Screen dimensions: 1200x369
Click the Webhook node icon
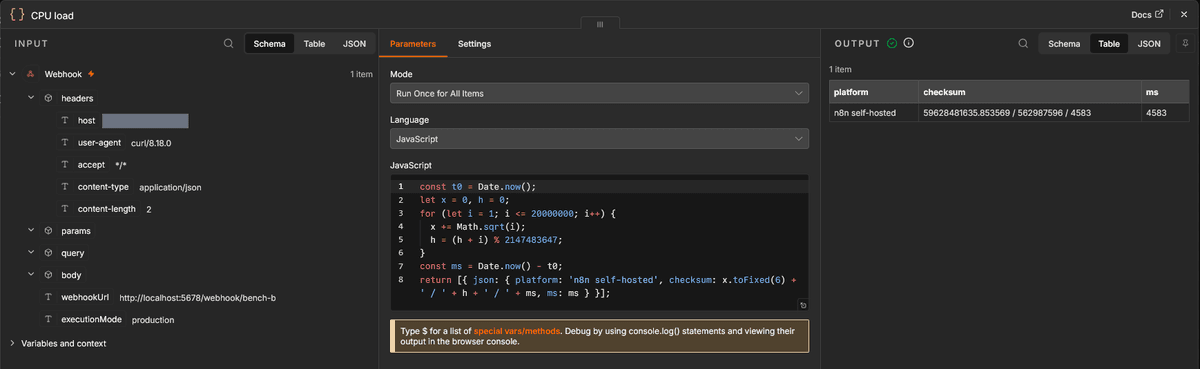(x=31, y=74)
